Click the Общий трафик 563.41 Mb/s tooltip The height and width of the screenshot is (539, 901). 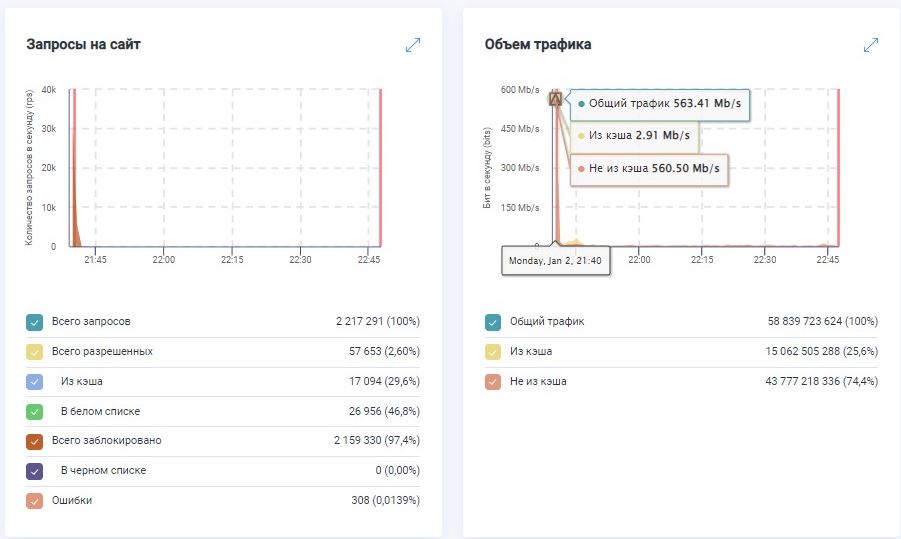click(660, 103)
